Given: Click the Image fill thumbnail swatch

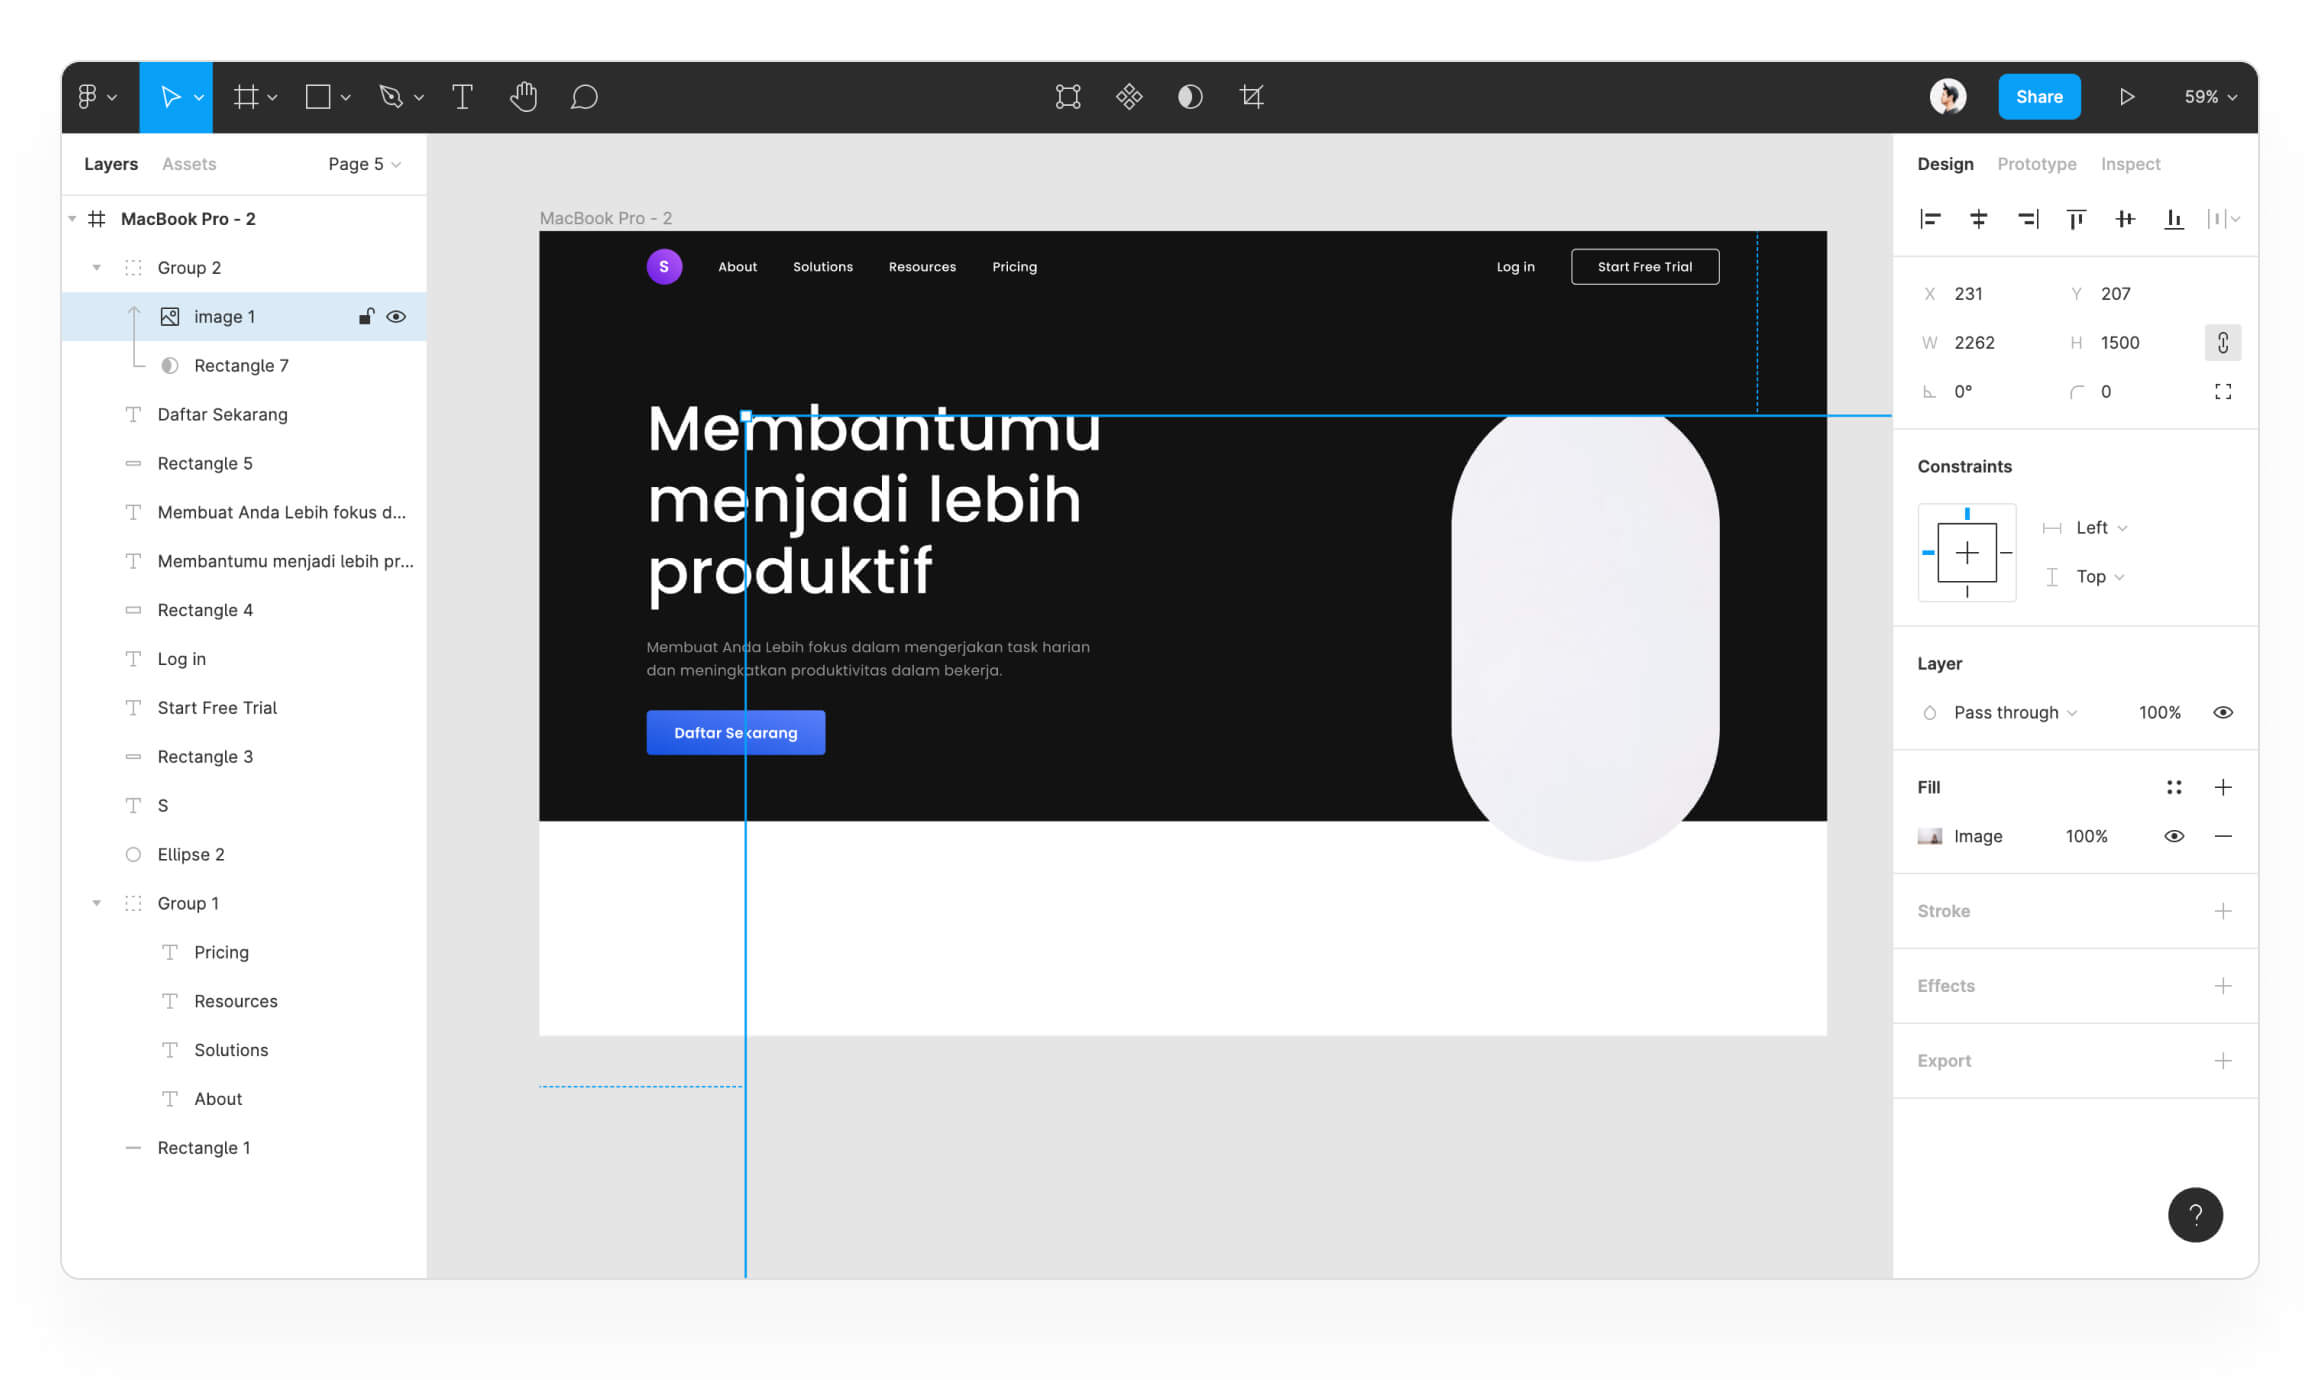Looking at the screenshot, I should coord(1929,836).
